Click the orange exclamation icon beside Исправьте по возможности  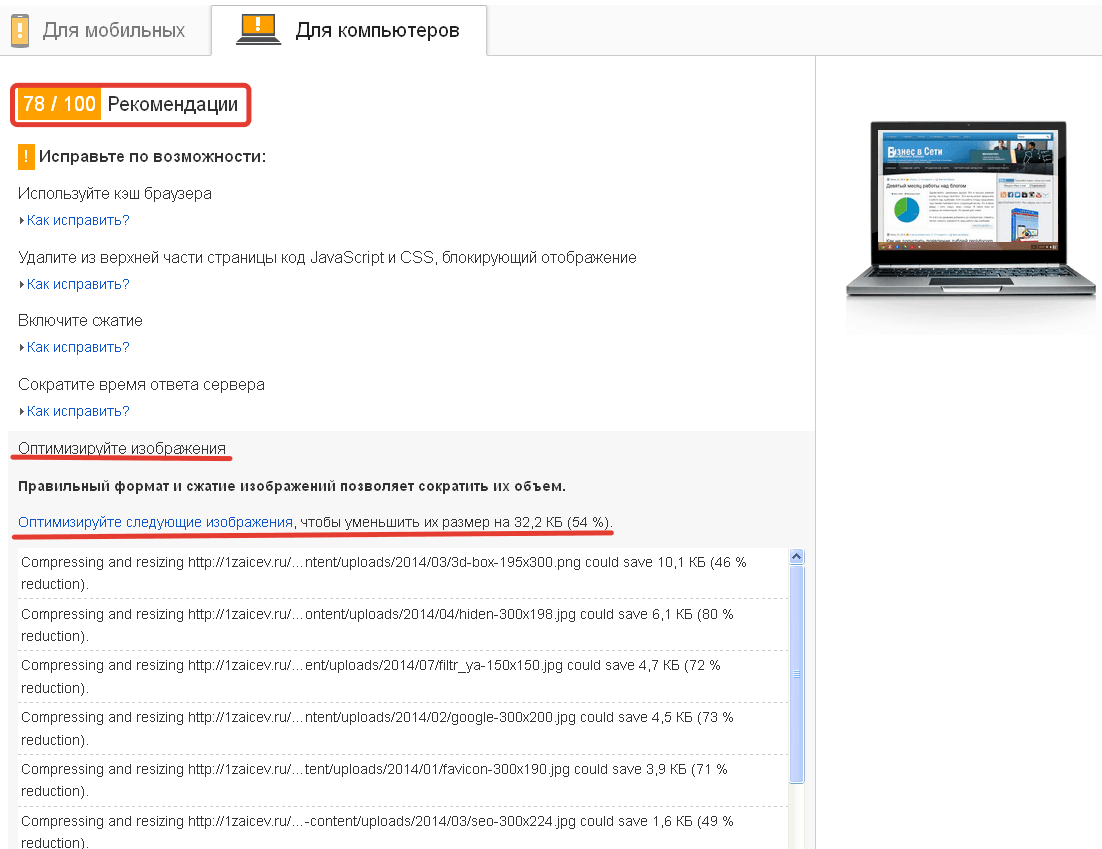click(26, 157)
